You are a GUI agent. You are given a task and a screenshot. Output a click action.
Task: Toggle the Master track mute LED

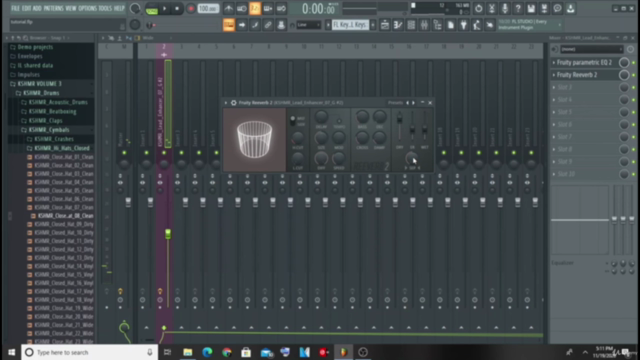point(124,153)
